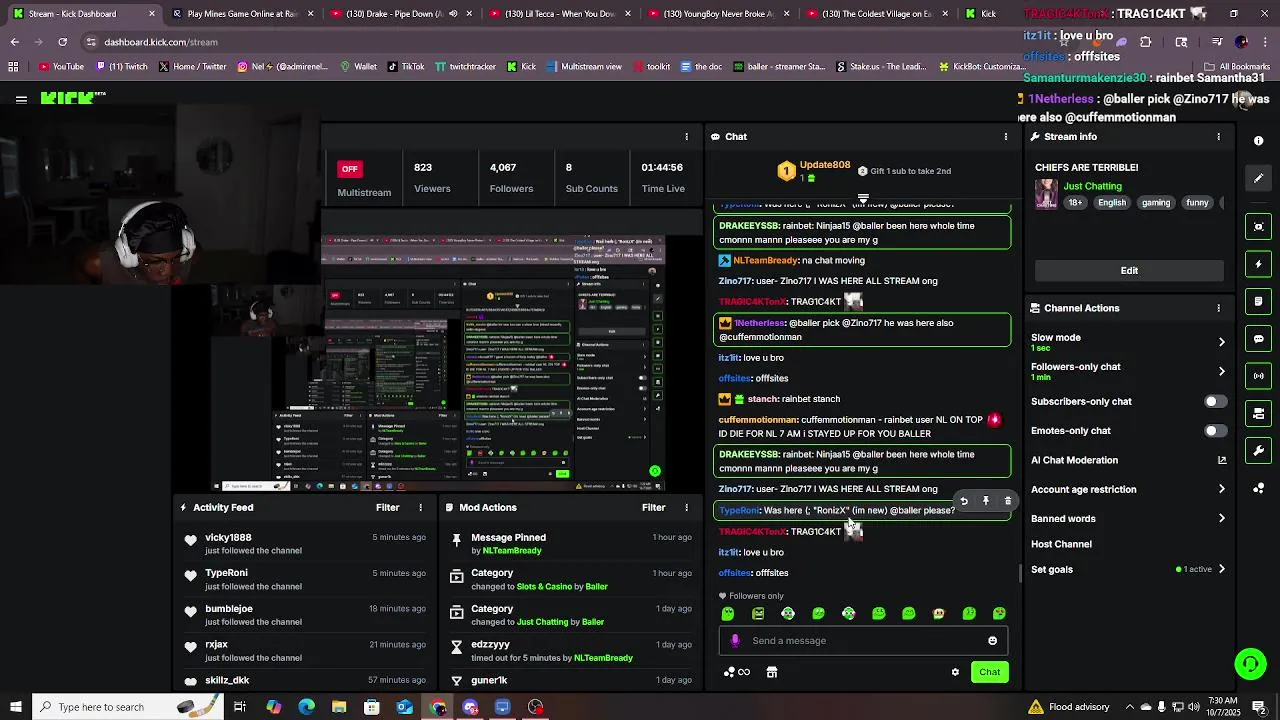
Task: Insert the heart-eyes green emote in the quick row
Action: pos(999,614)
